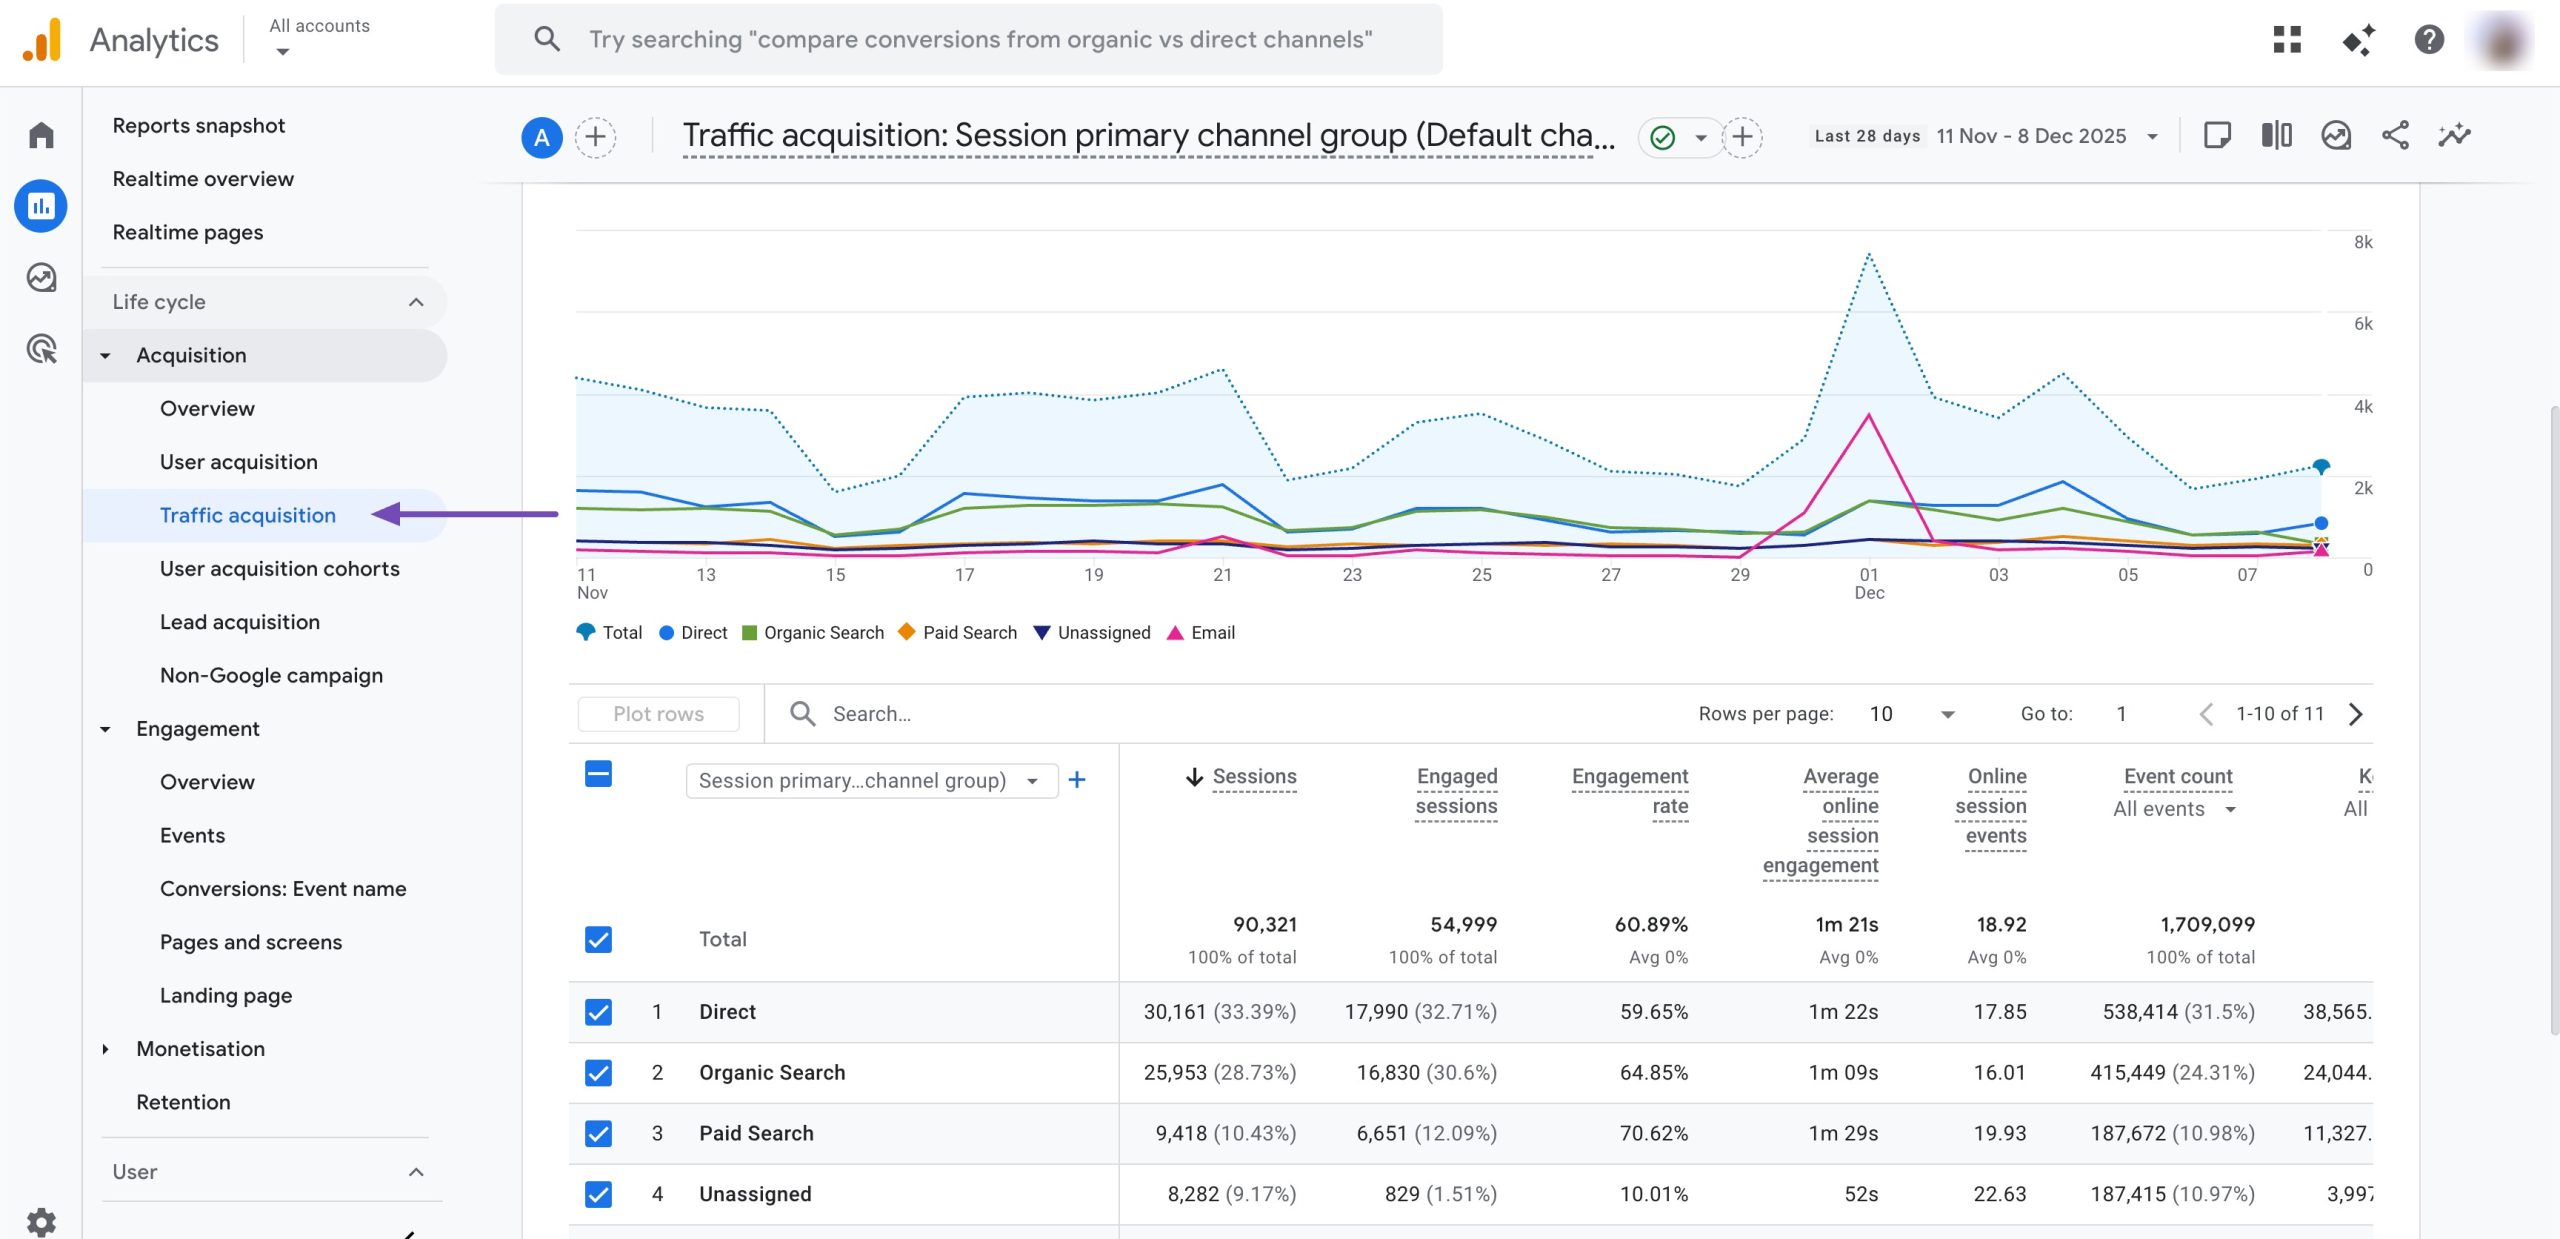Image resolution: width=2560 pixels, height=1239 pixels.
Task: Share this report using the share icon
Action: [x=2396, y=135]
